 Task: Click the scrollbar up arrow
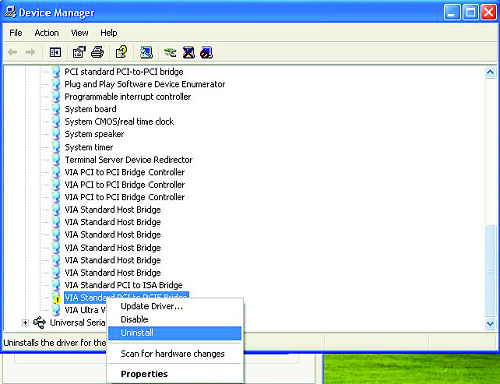490,72
